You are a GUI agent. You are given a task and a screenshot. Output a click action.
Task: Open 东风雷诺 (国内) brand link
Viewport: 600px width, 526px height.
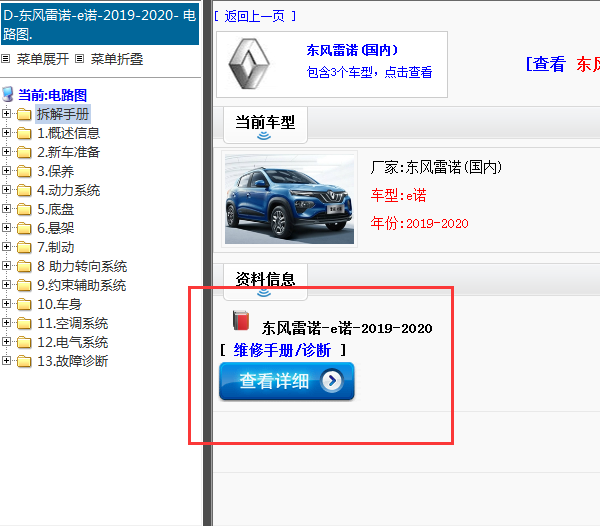[352, 50]
